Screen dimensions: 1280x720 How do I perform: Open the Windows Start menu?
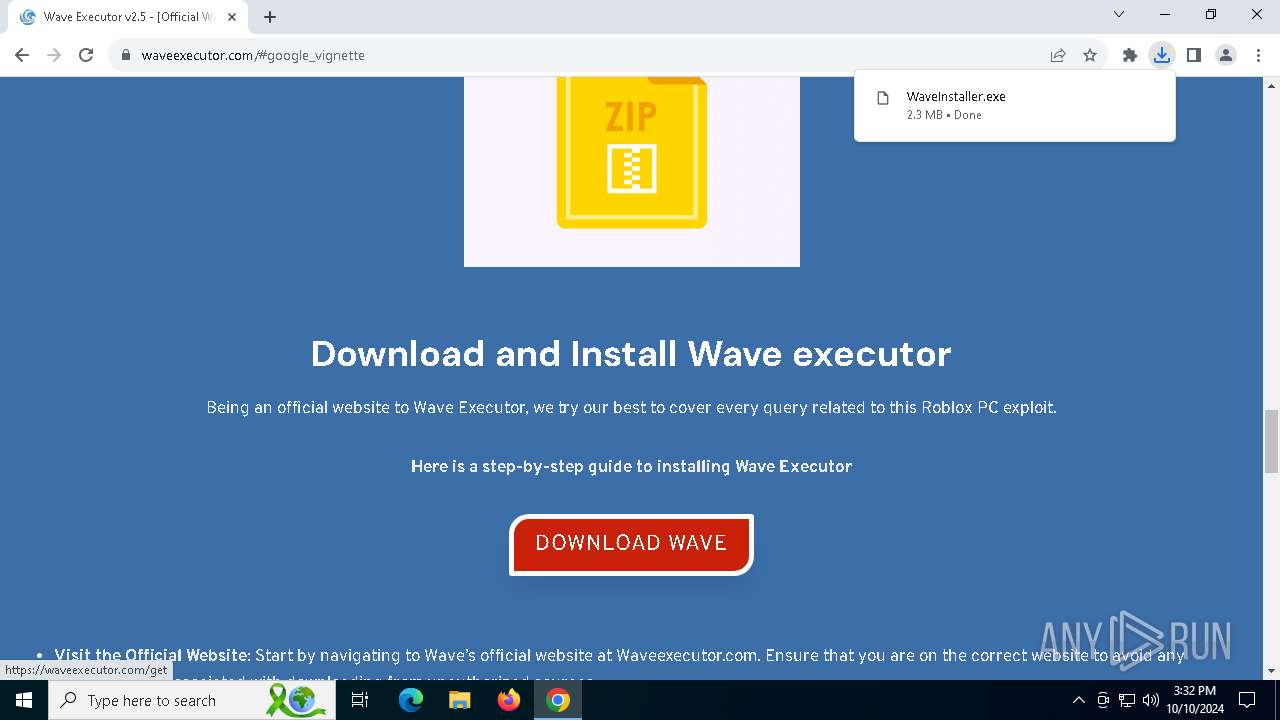tap(24, 700)
